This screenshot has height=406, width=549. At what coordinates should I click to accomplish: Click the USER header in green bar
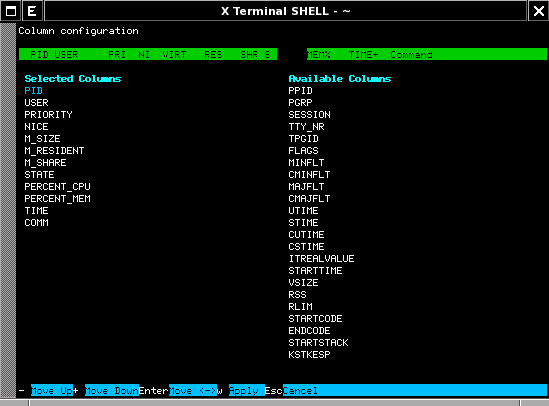(67, 55)
